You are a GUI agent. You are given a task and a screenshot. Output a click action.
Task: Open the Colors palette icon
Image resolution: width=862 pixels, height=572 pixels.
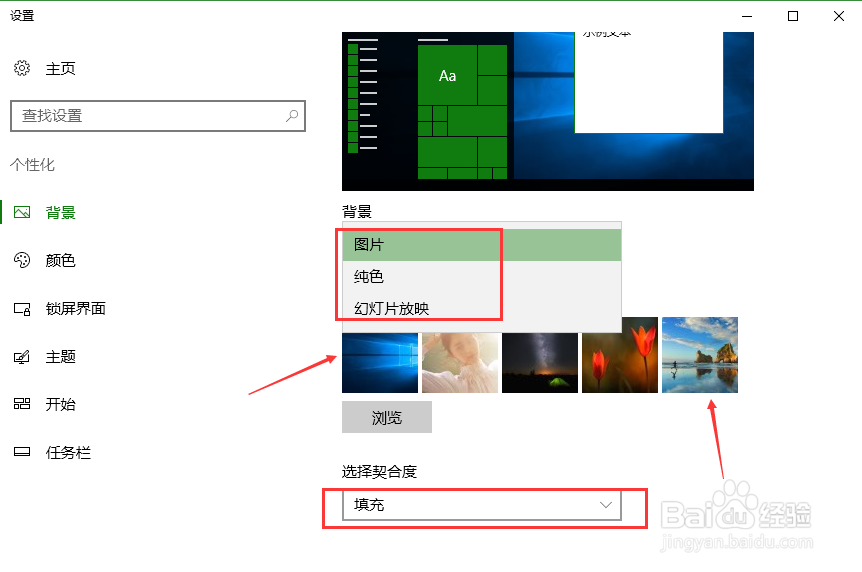tap(22, 260)
